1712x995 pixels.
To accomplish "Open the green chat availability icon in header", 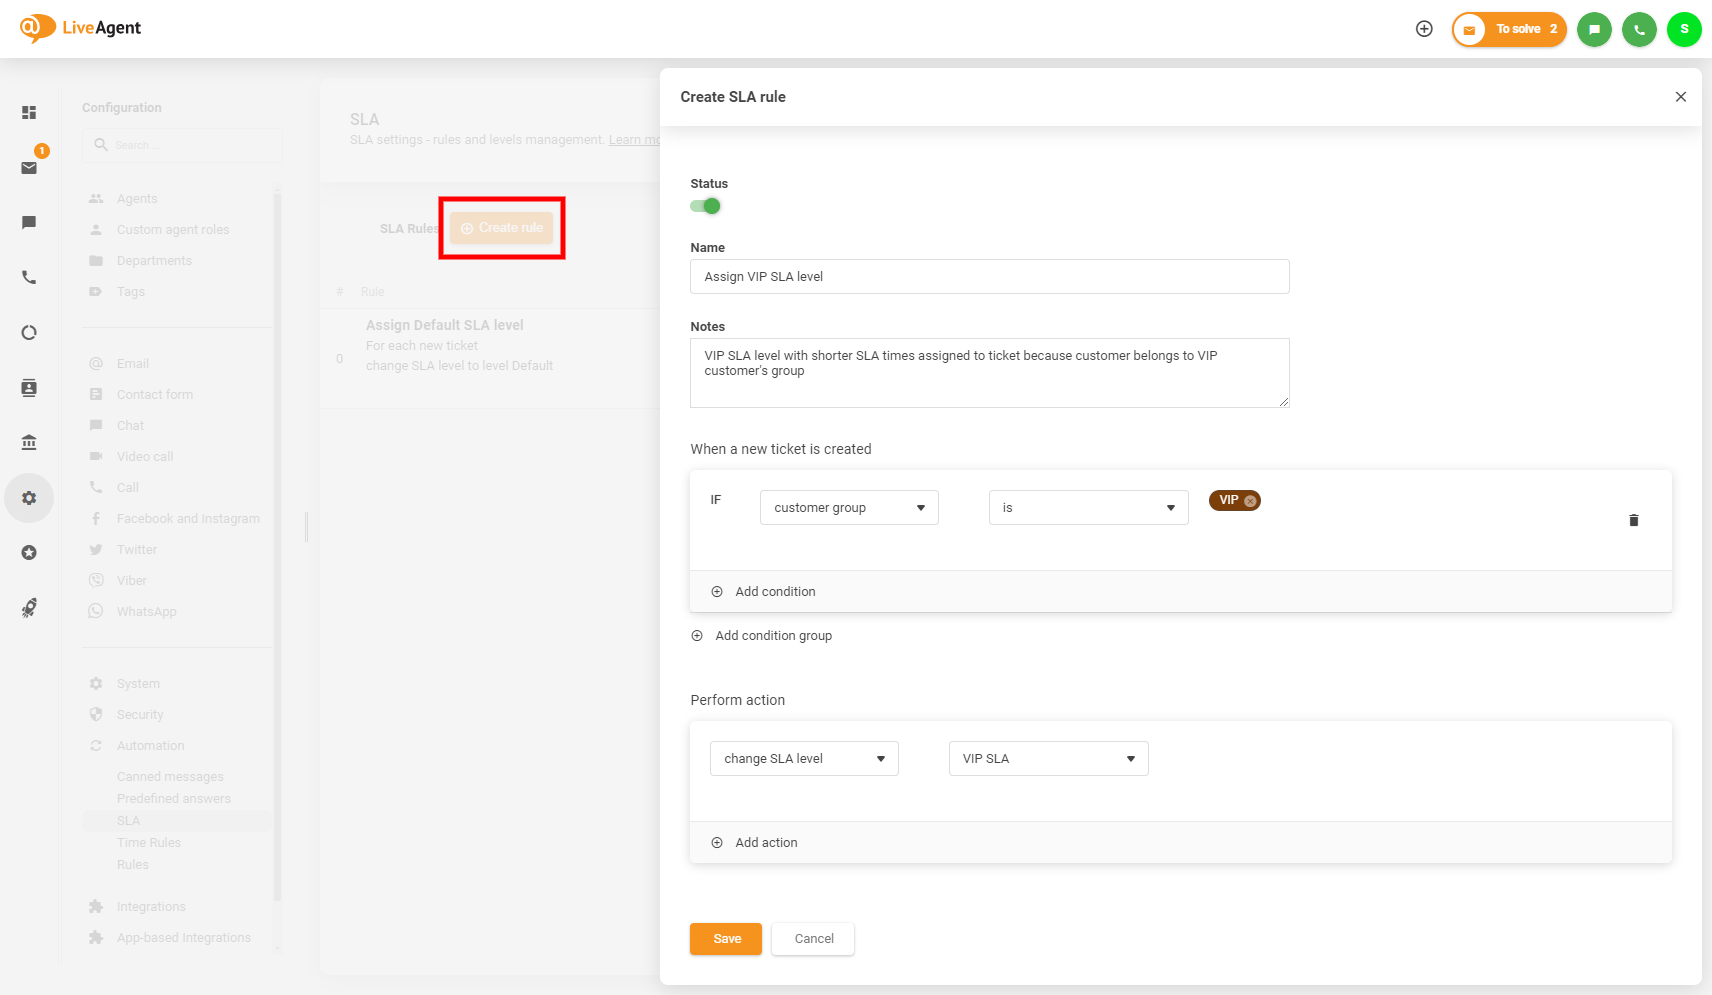I will (x=1594, y=29).
